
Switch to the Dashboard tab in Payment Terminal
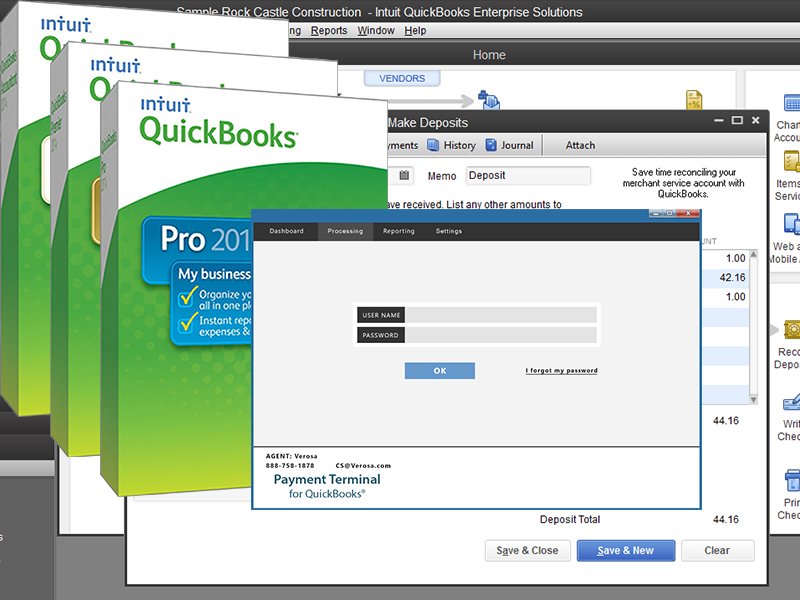(x=286, y=232)
